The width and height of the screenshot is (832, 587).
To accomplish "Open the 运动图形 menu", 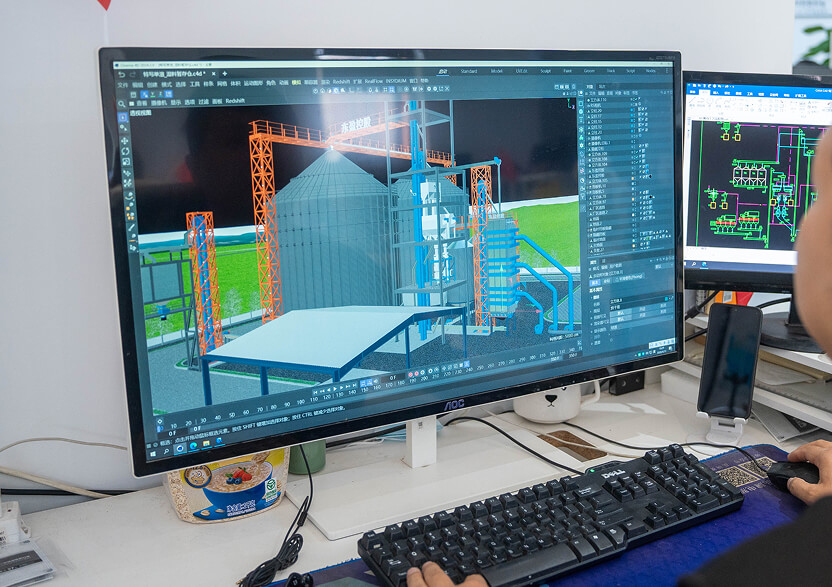I will (x=253, y=83).
